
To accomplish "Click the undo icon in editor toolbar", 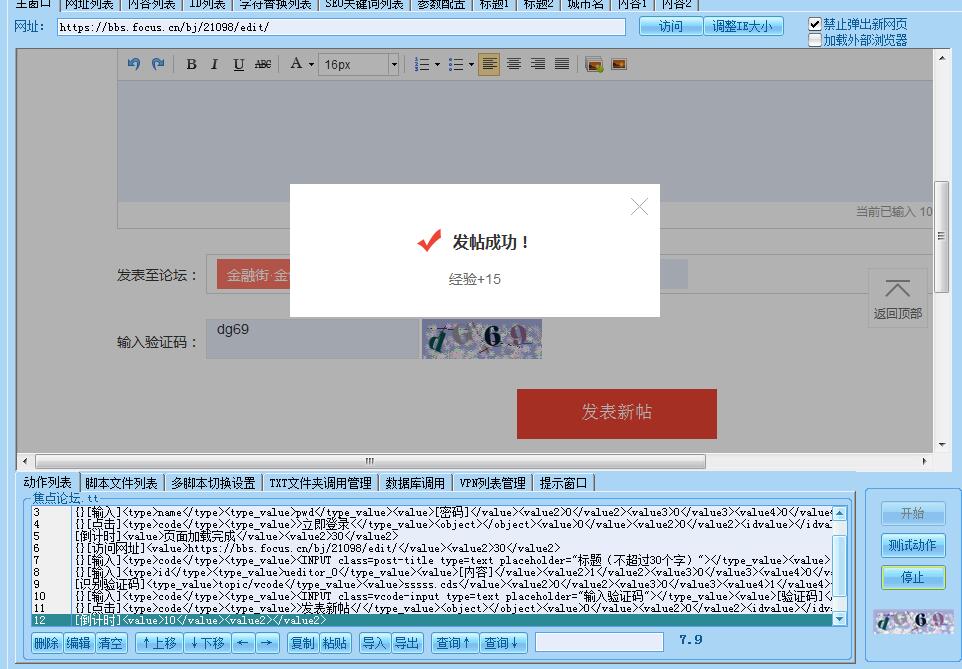I will coord(134,64).
